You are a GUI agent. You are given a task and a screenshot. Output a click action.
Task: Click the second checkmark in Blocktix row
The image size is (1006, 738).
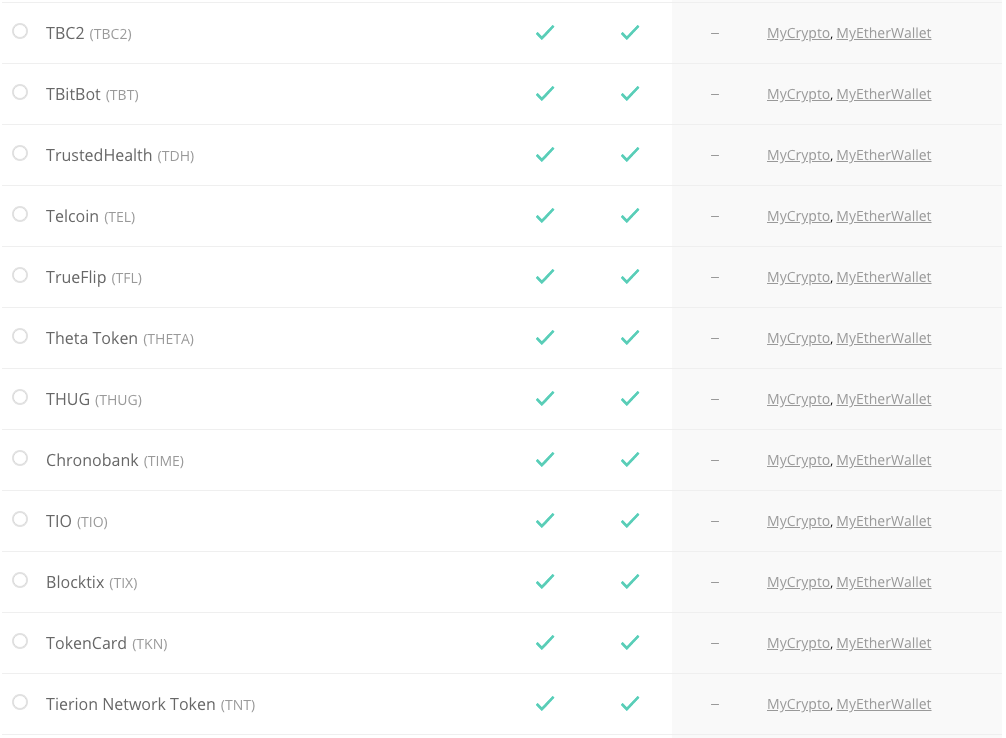(630, 582)
